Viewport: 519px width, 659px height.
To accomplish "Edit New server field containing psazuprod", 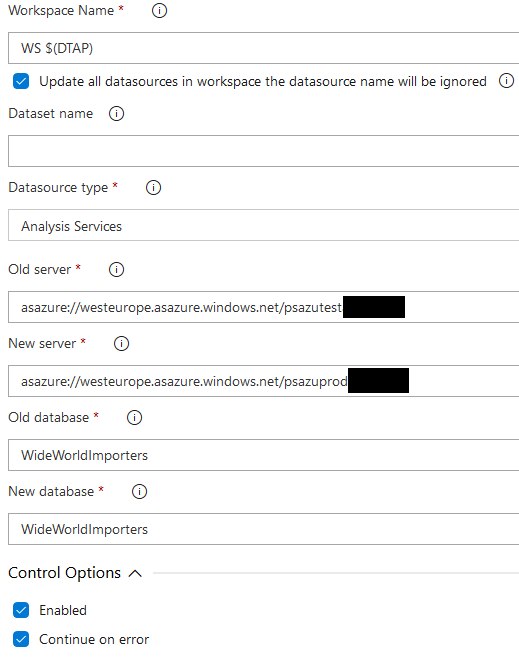I will point(263,381).
